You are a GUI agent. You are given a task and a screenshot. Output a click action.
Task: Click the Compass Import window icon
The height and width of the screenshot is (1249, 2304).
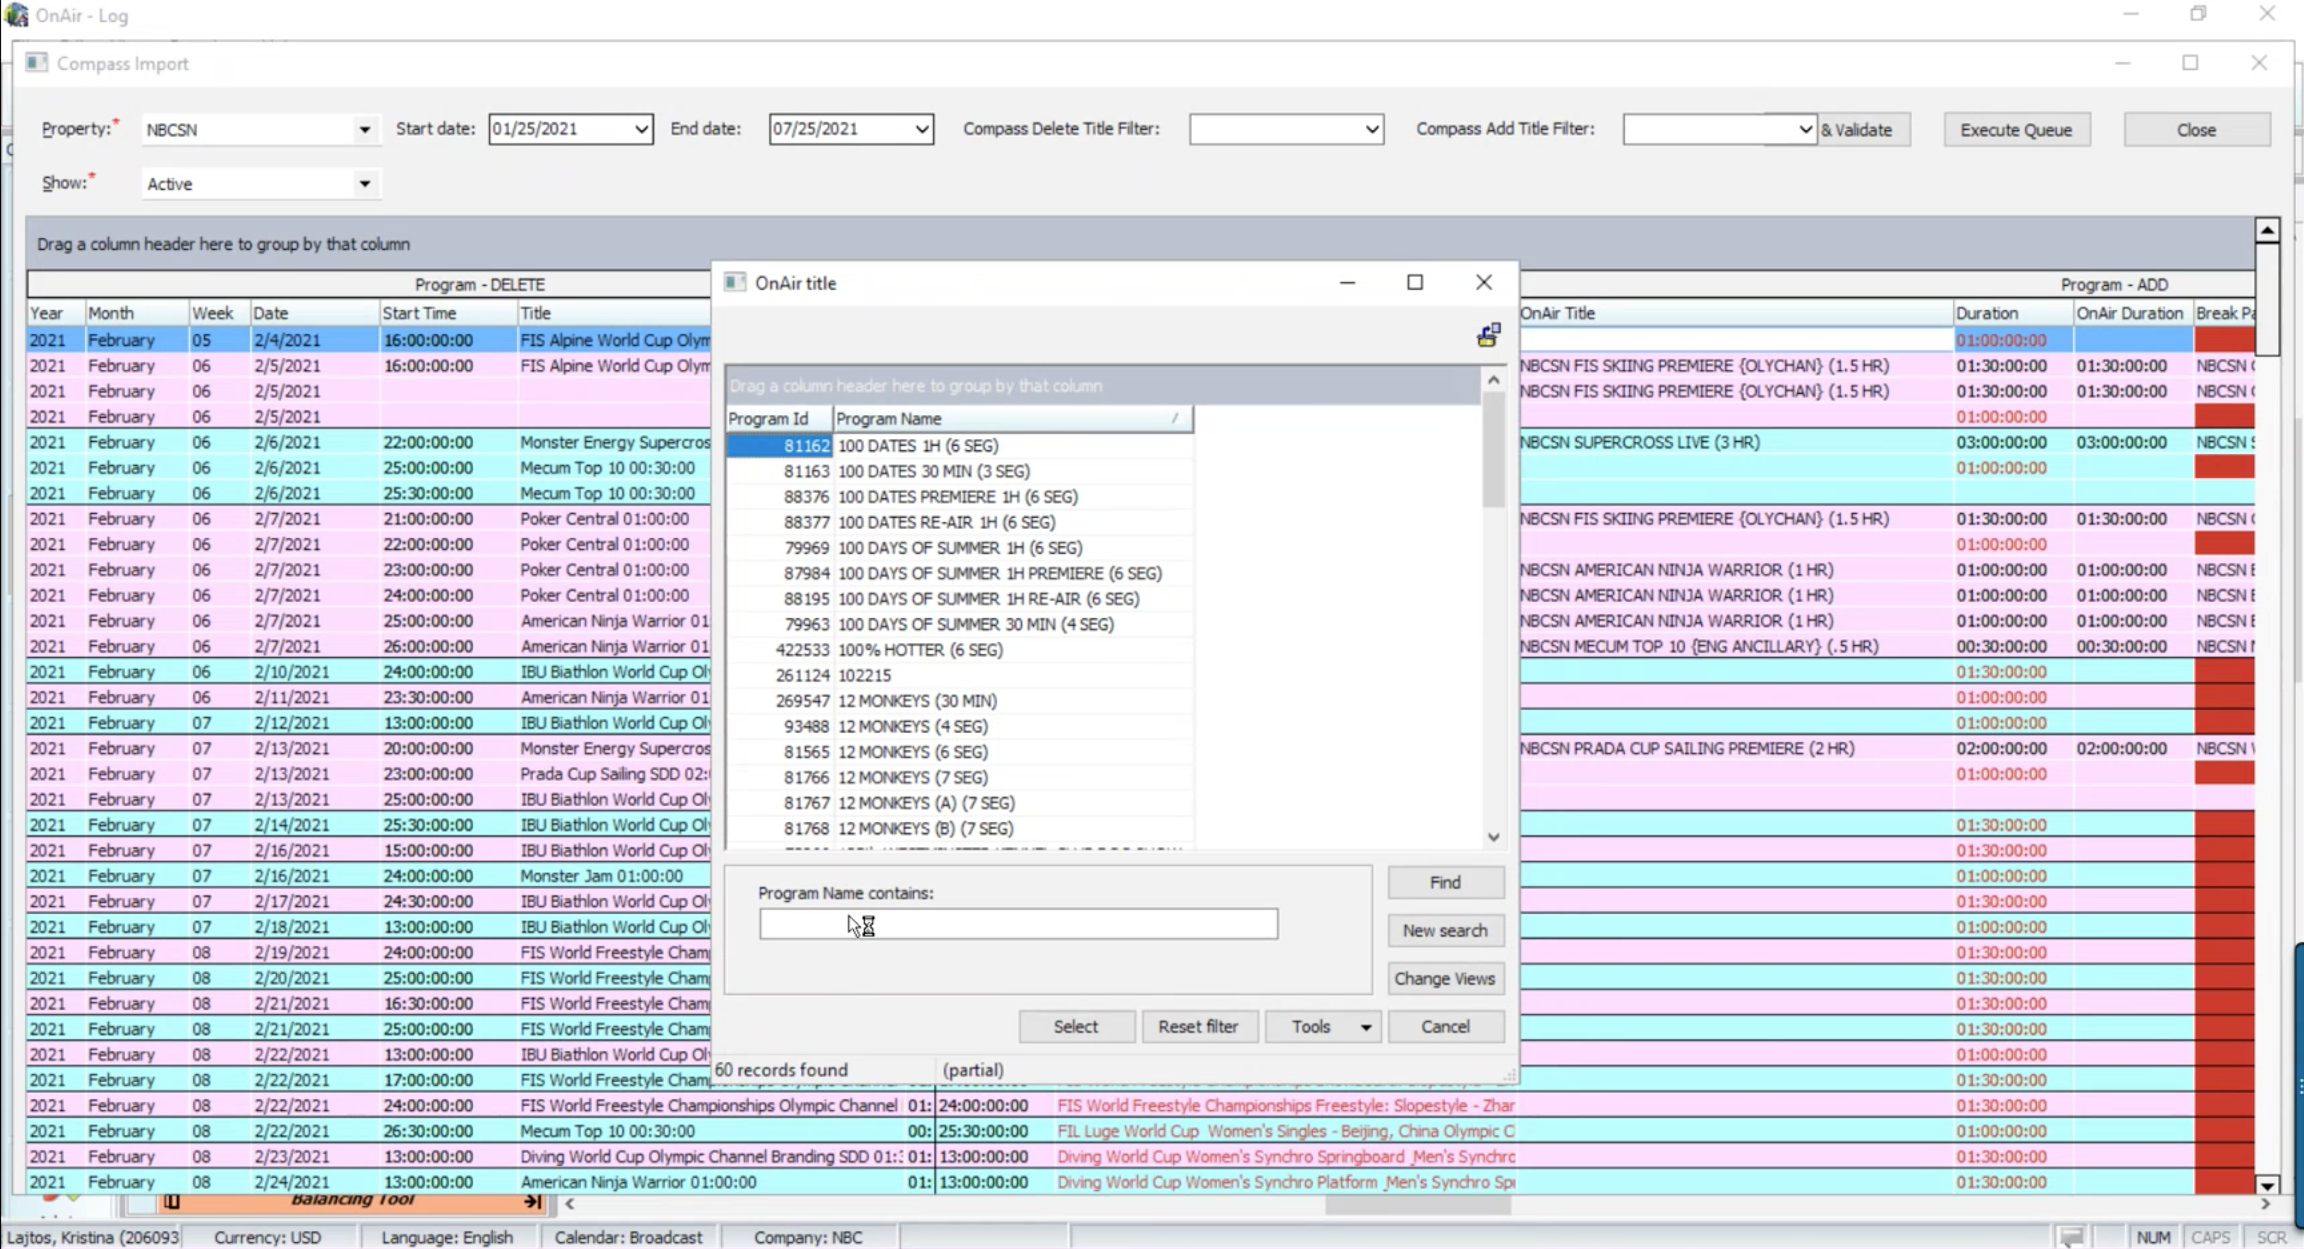tap(37, 63)
